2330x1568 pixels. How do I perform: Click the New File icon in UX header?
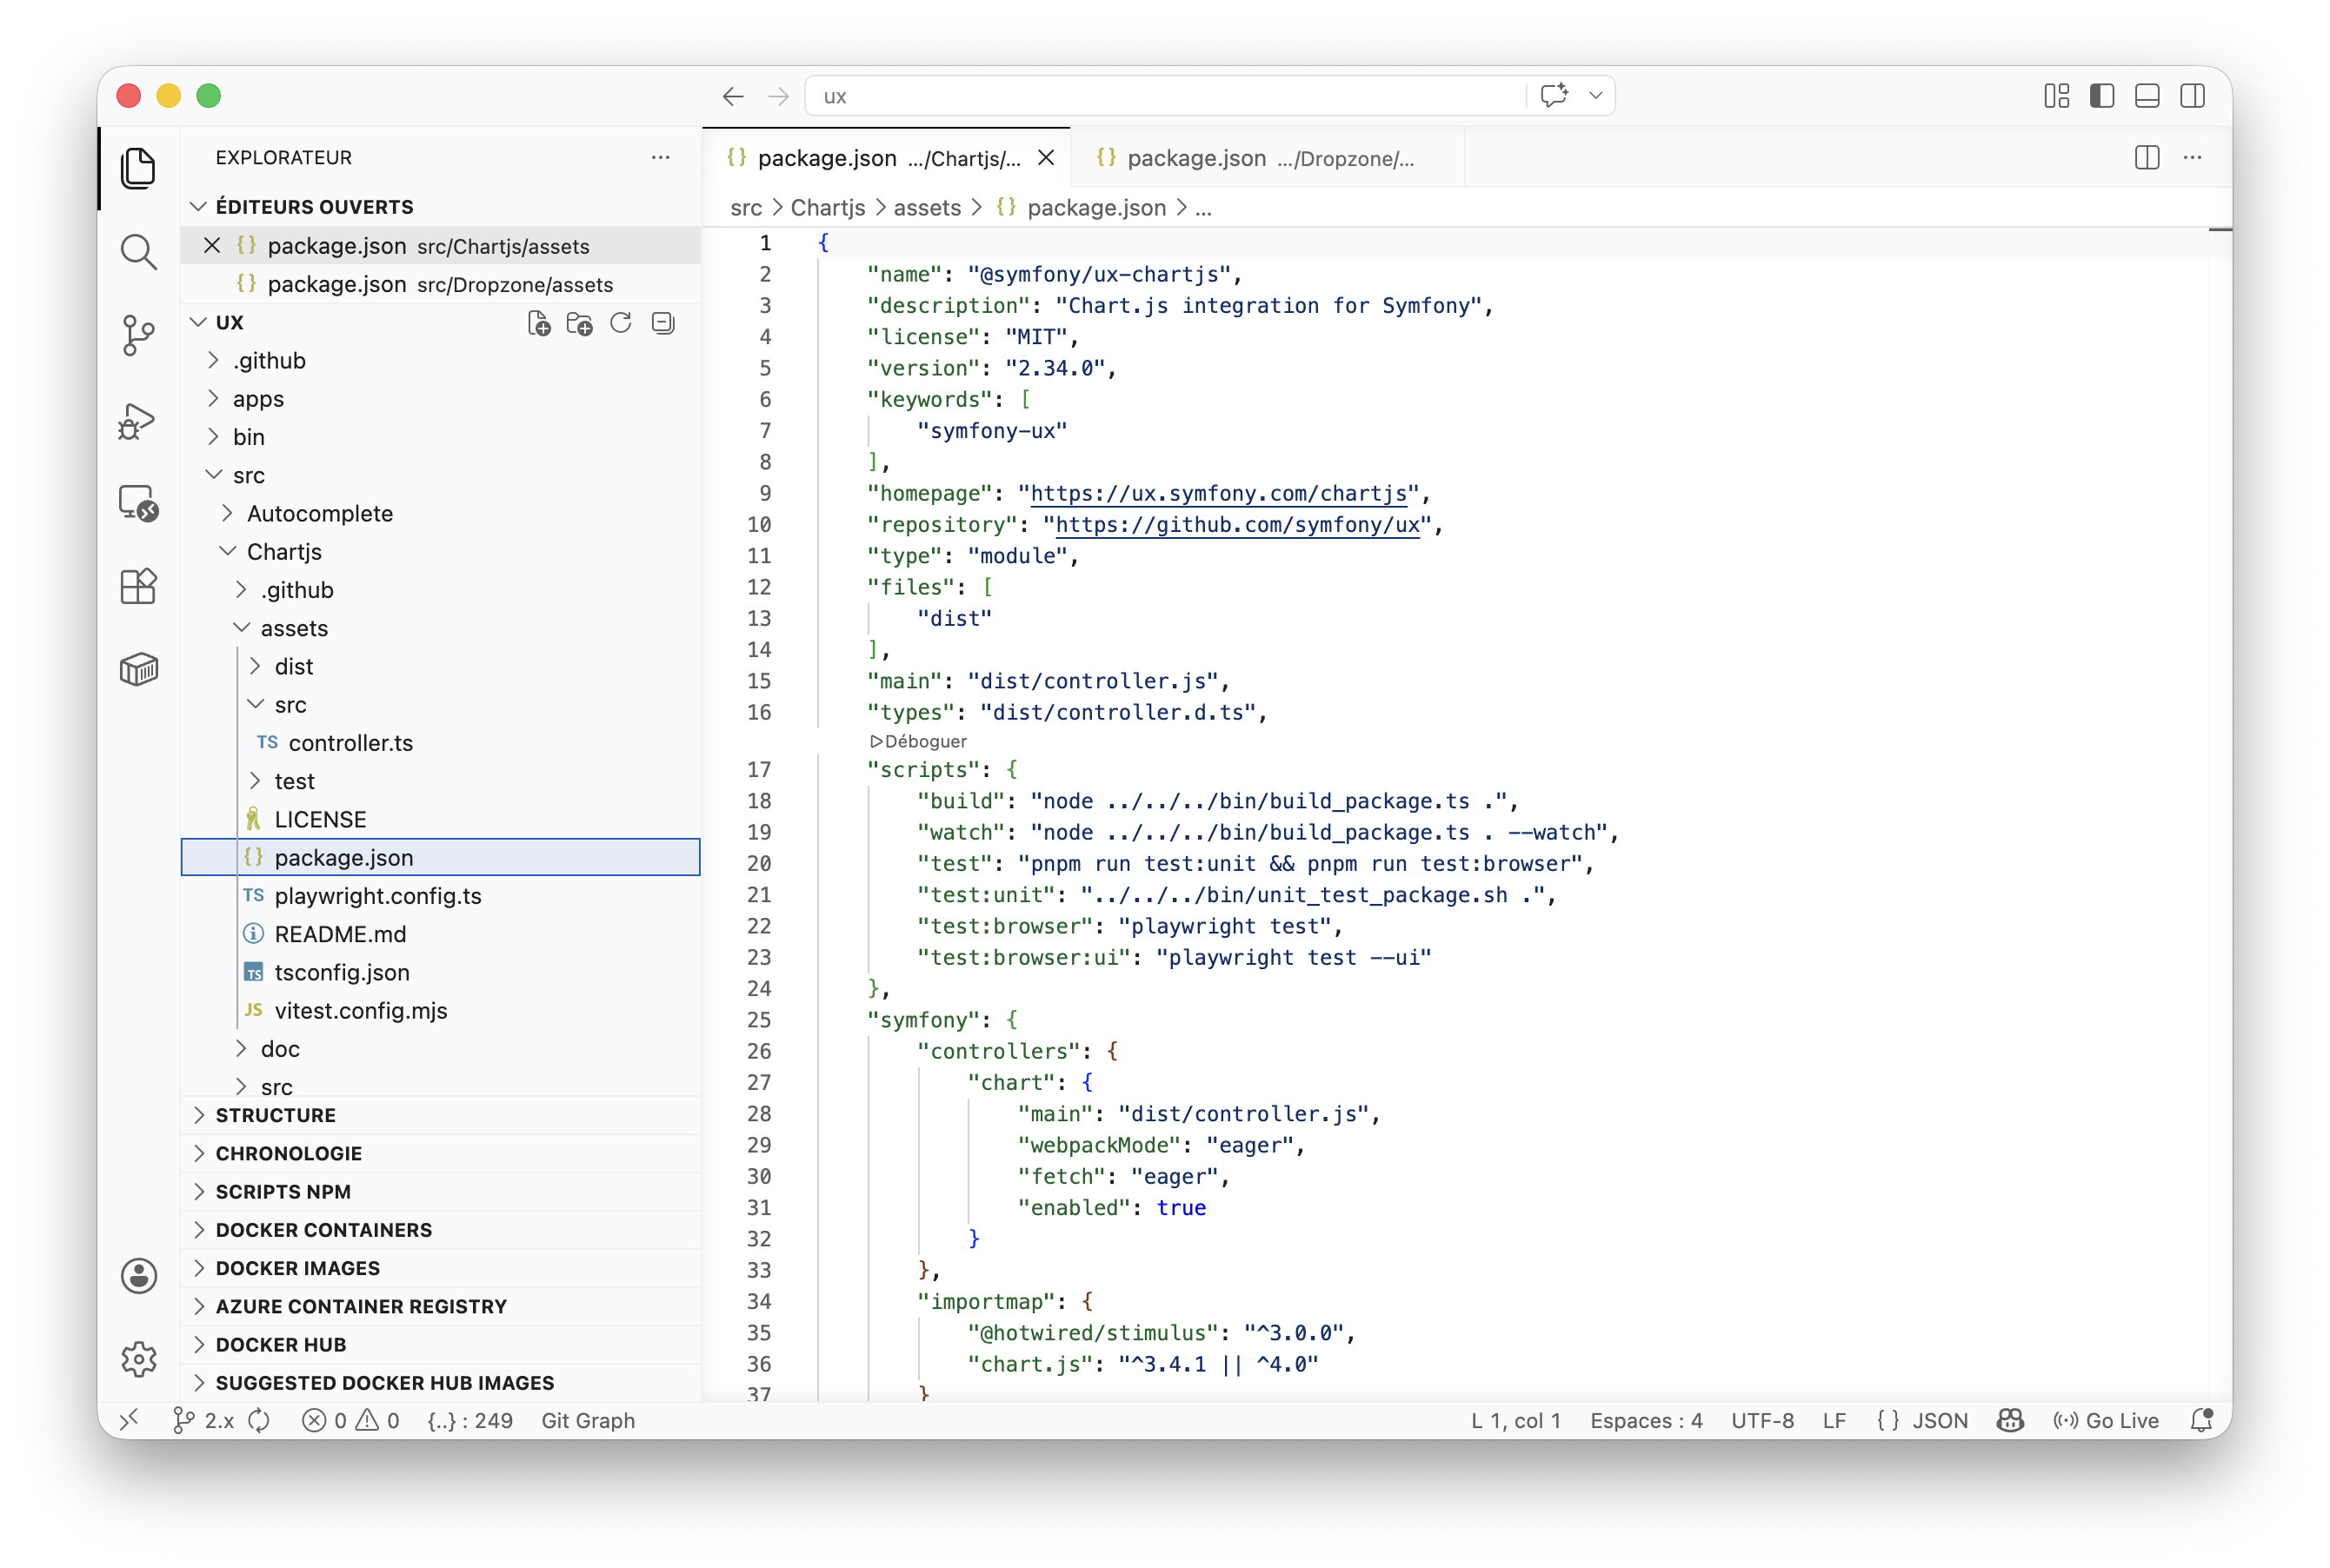point(539,323)
